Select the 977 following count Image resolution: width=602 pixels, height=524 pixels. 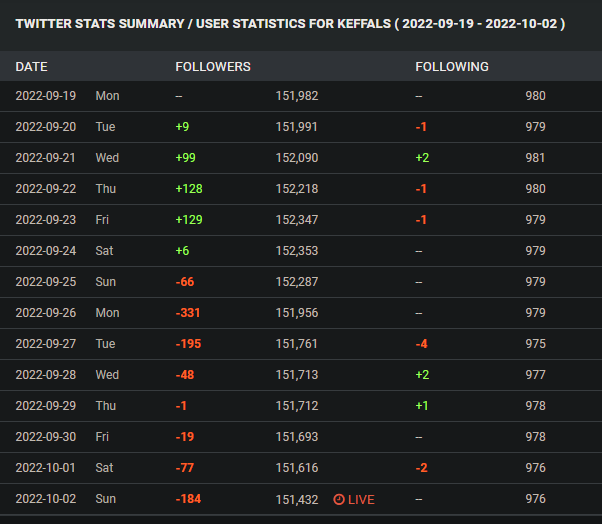point(536,375)
